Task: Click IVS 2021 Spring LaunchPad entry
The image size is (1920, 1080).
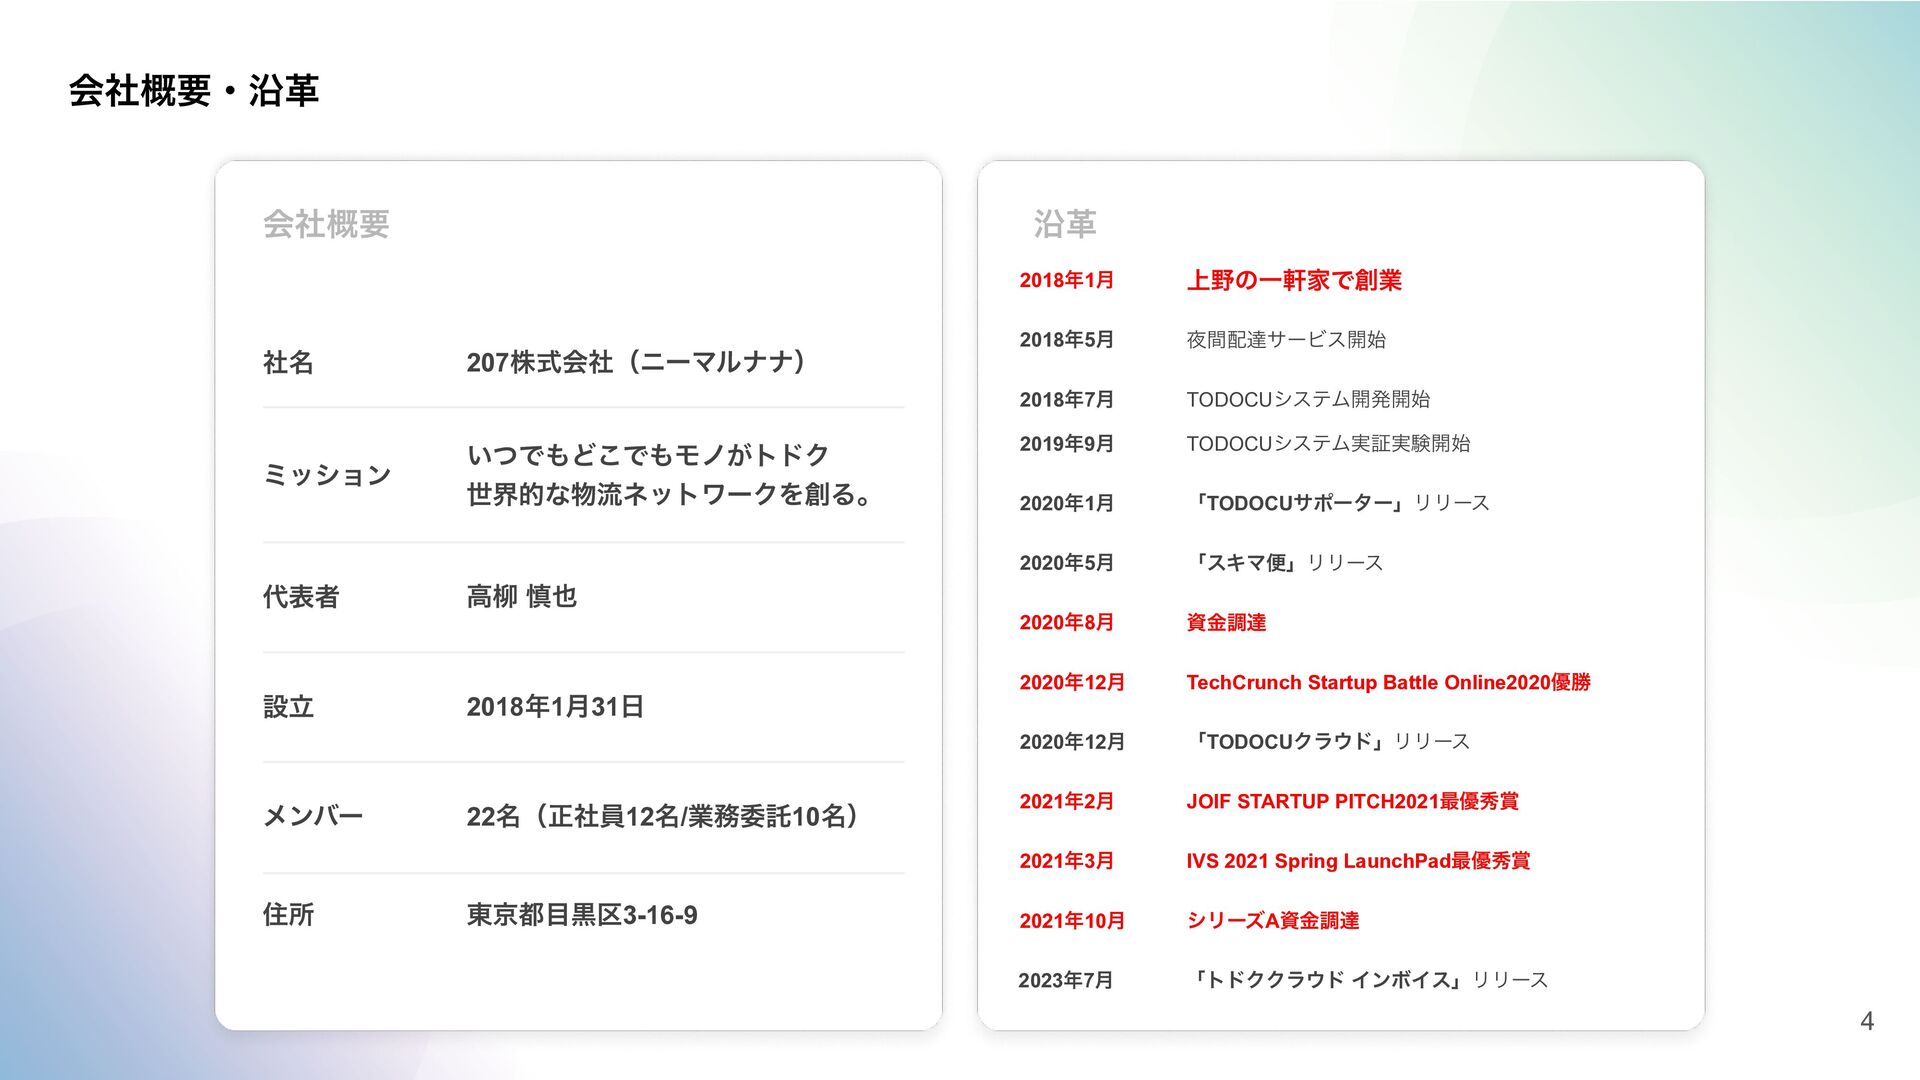Action: [1357, 861]
